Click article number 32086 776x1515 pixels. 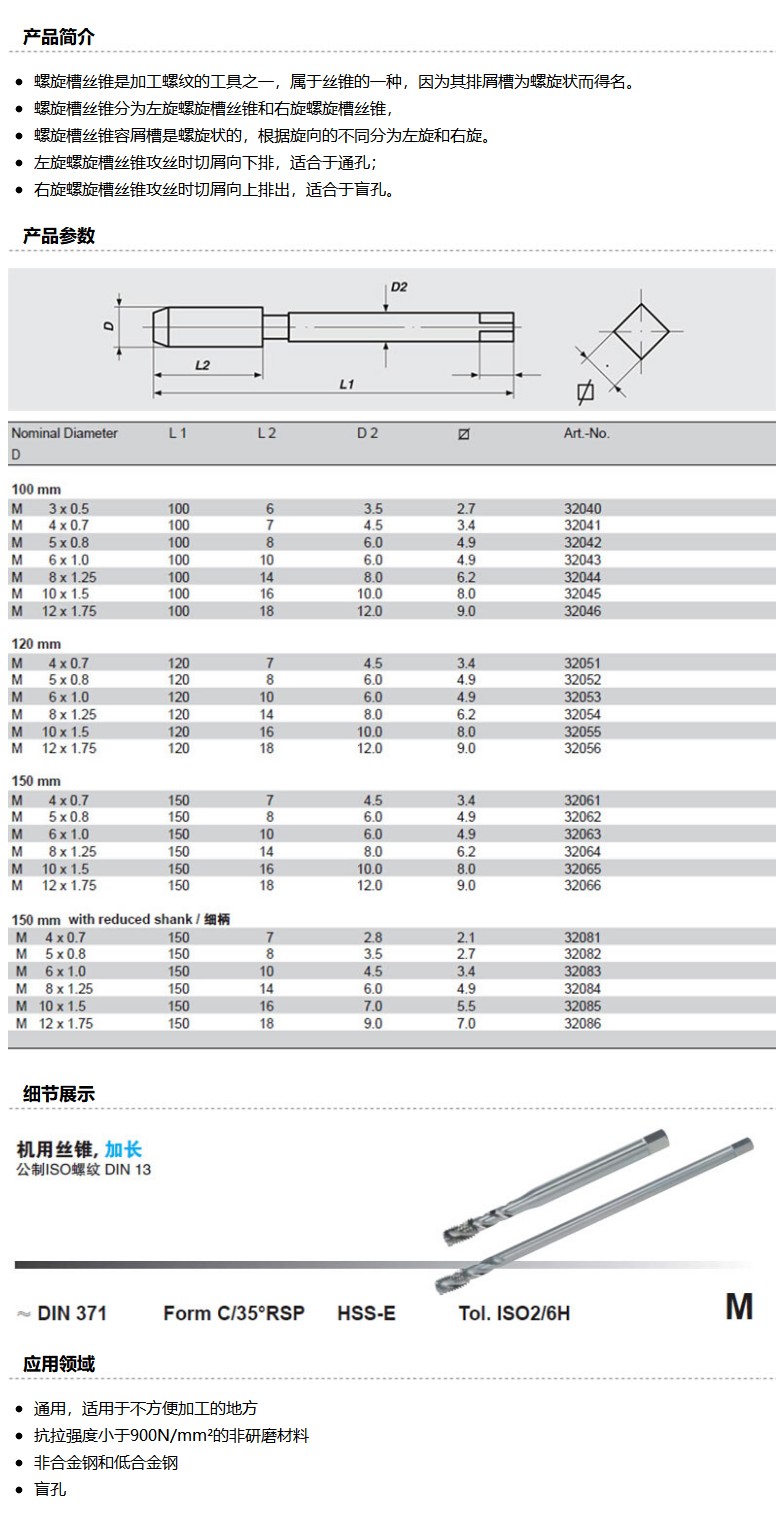(x=583, y=1023)
